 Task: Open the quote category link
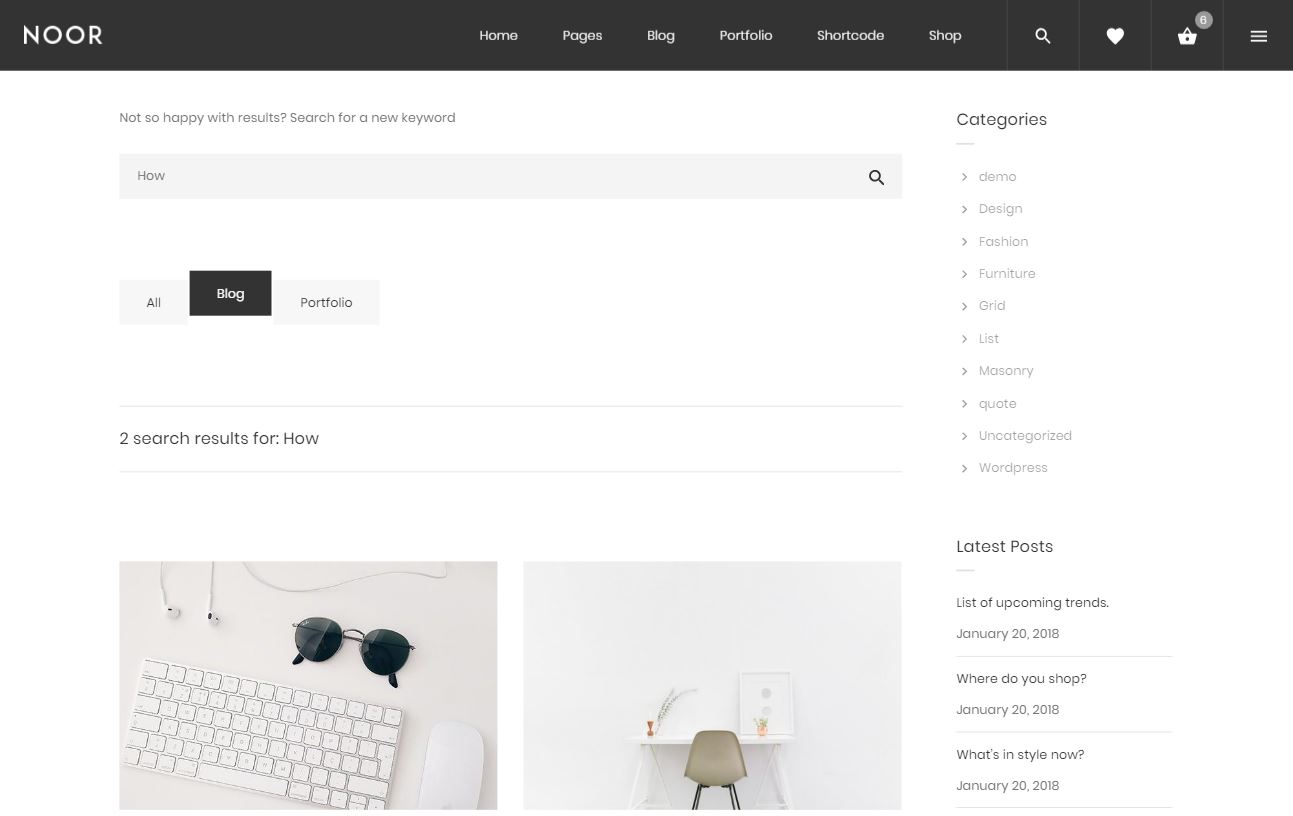tap(997, 404)
